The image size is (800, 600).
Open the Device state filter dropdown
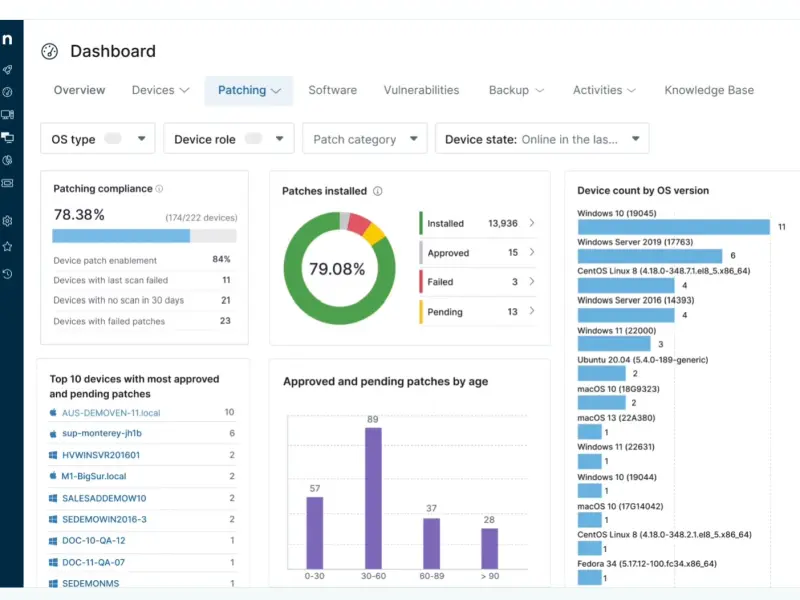[x=541, y=139]
